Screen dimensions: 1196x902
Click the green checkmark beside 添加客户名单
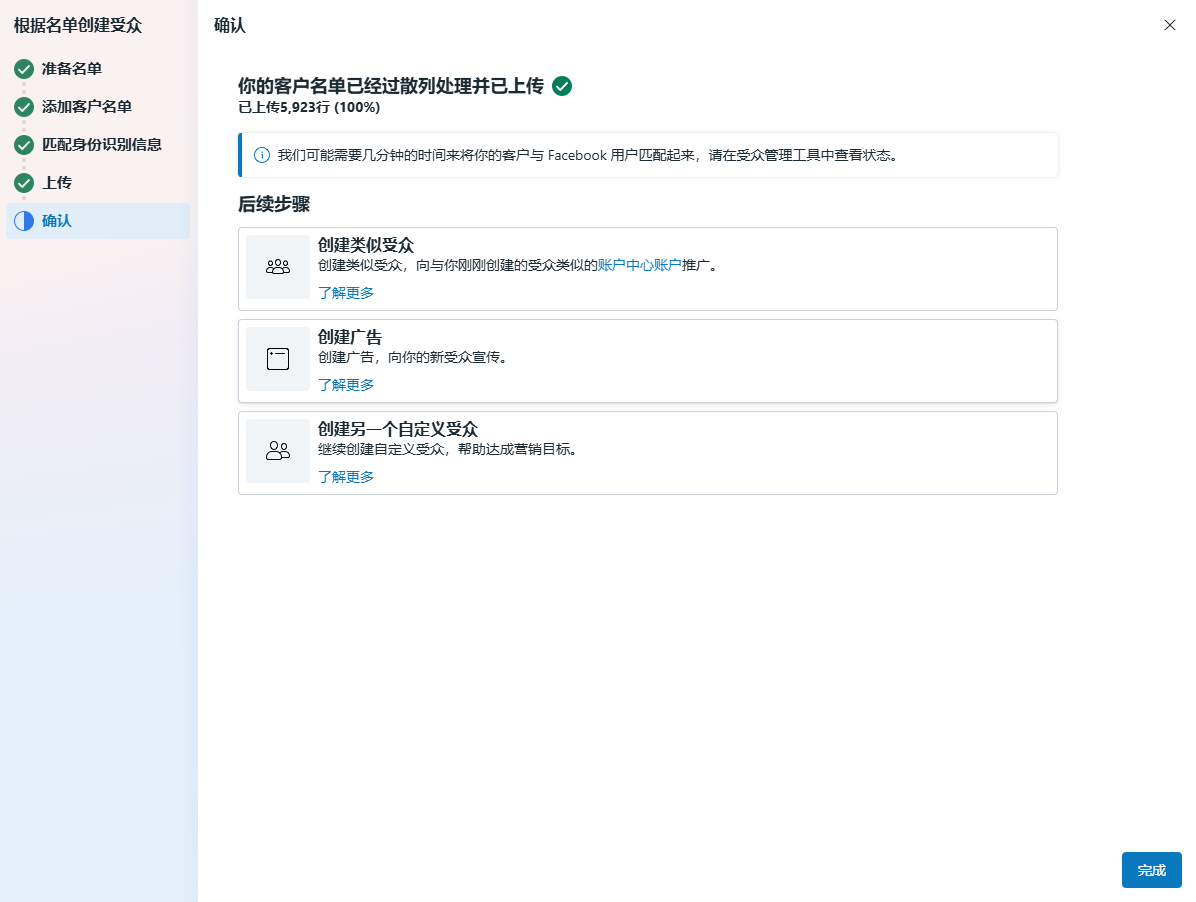point(24,107)
